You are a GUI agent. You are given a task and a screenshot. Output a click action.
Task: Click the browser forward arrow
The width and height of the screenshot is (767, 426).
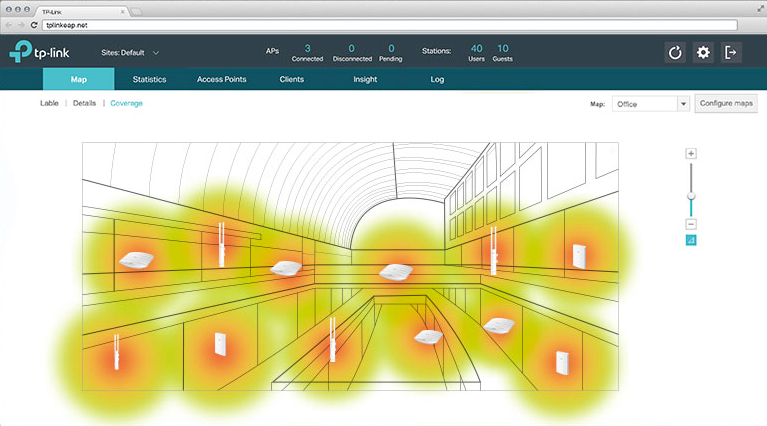pyautogui.click(x=21, y=25)
